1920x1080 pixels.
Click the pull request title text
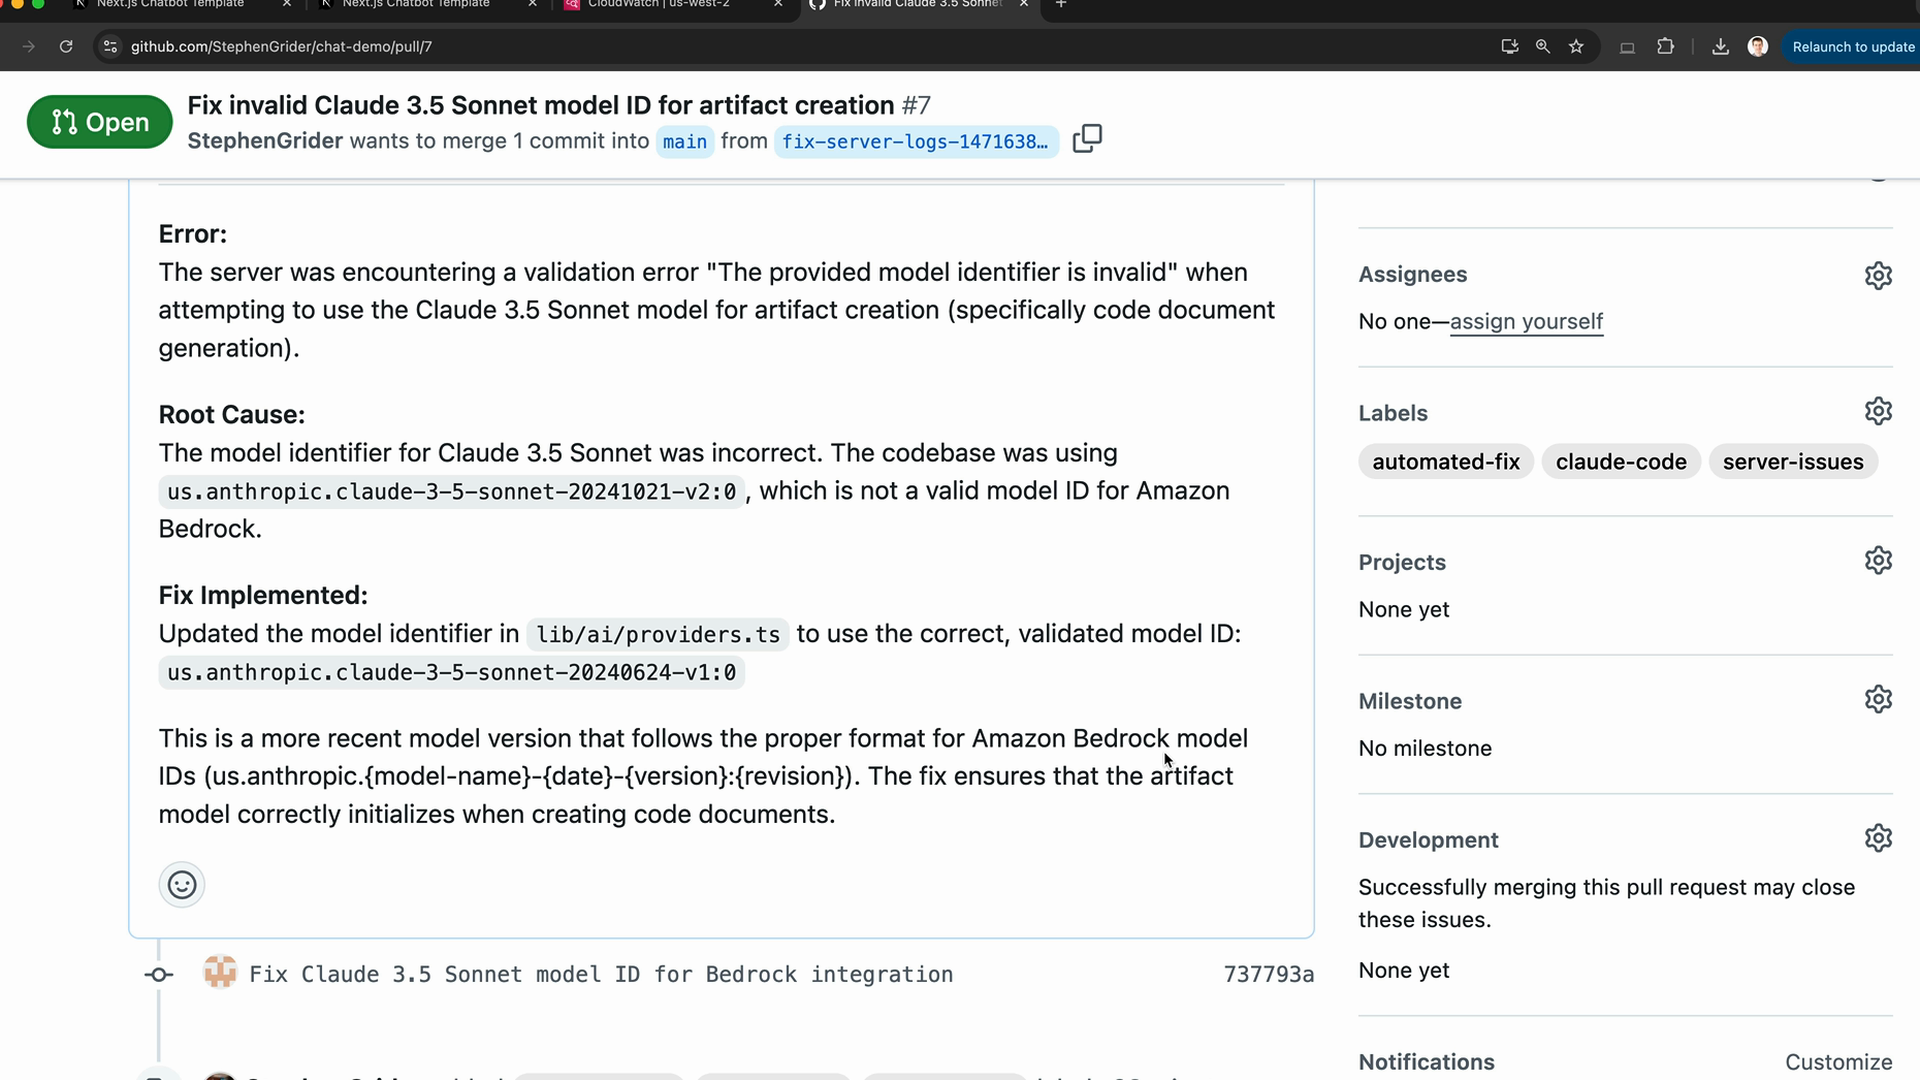point(541,105)
